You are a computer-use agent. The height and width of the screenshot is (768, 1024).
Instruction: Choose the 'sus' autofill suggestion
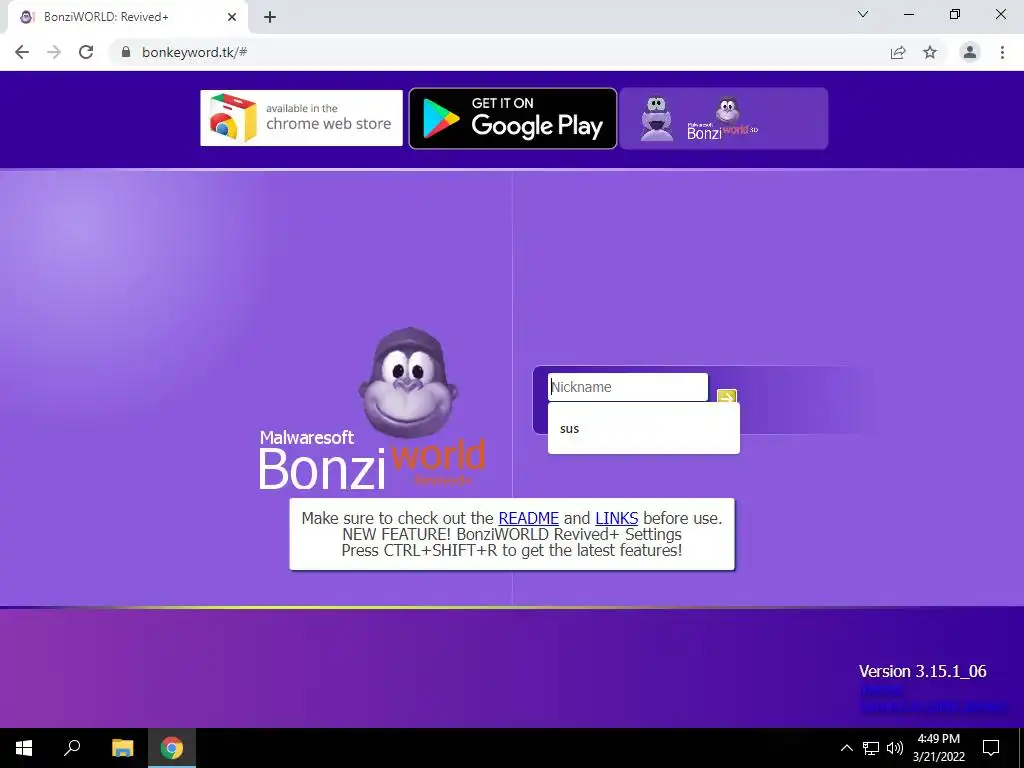[x=644, y=428]
